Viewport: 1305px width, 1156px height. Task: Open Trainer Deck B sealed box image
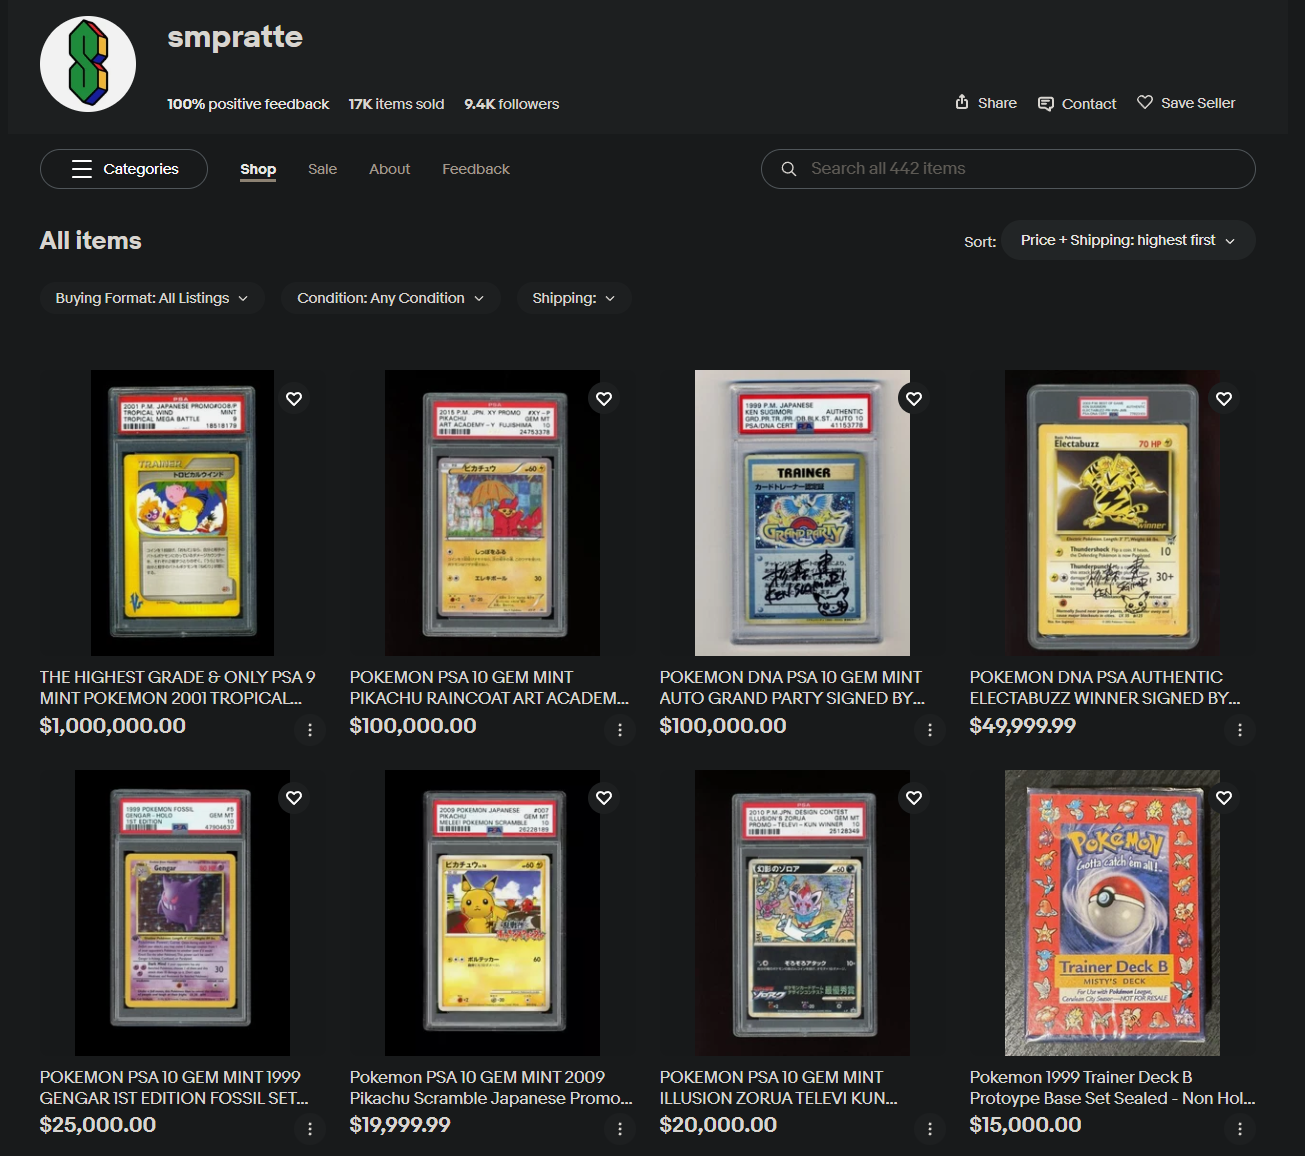click(x=1112, y=913)
